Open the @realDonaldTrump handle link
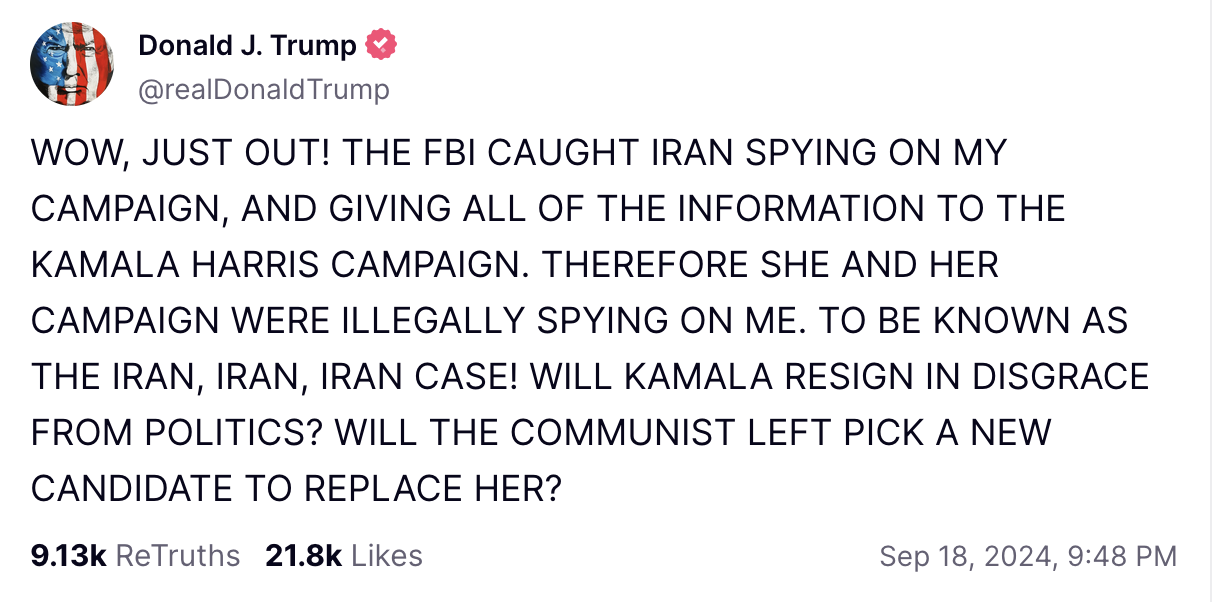The image size is (1212, 602). click(x=264, y=90)
